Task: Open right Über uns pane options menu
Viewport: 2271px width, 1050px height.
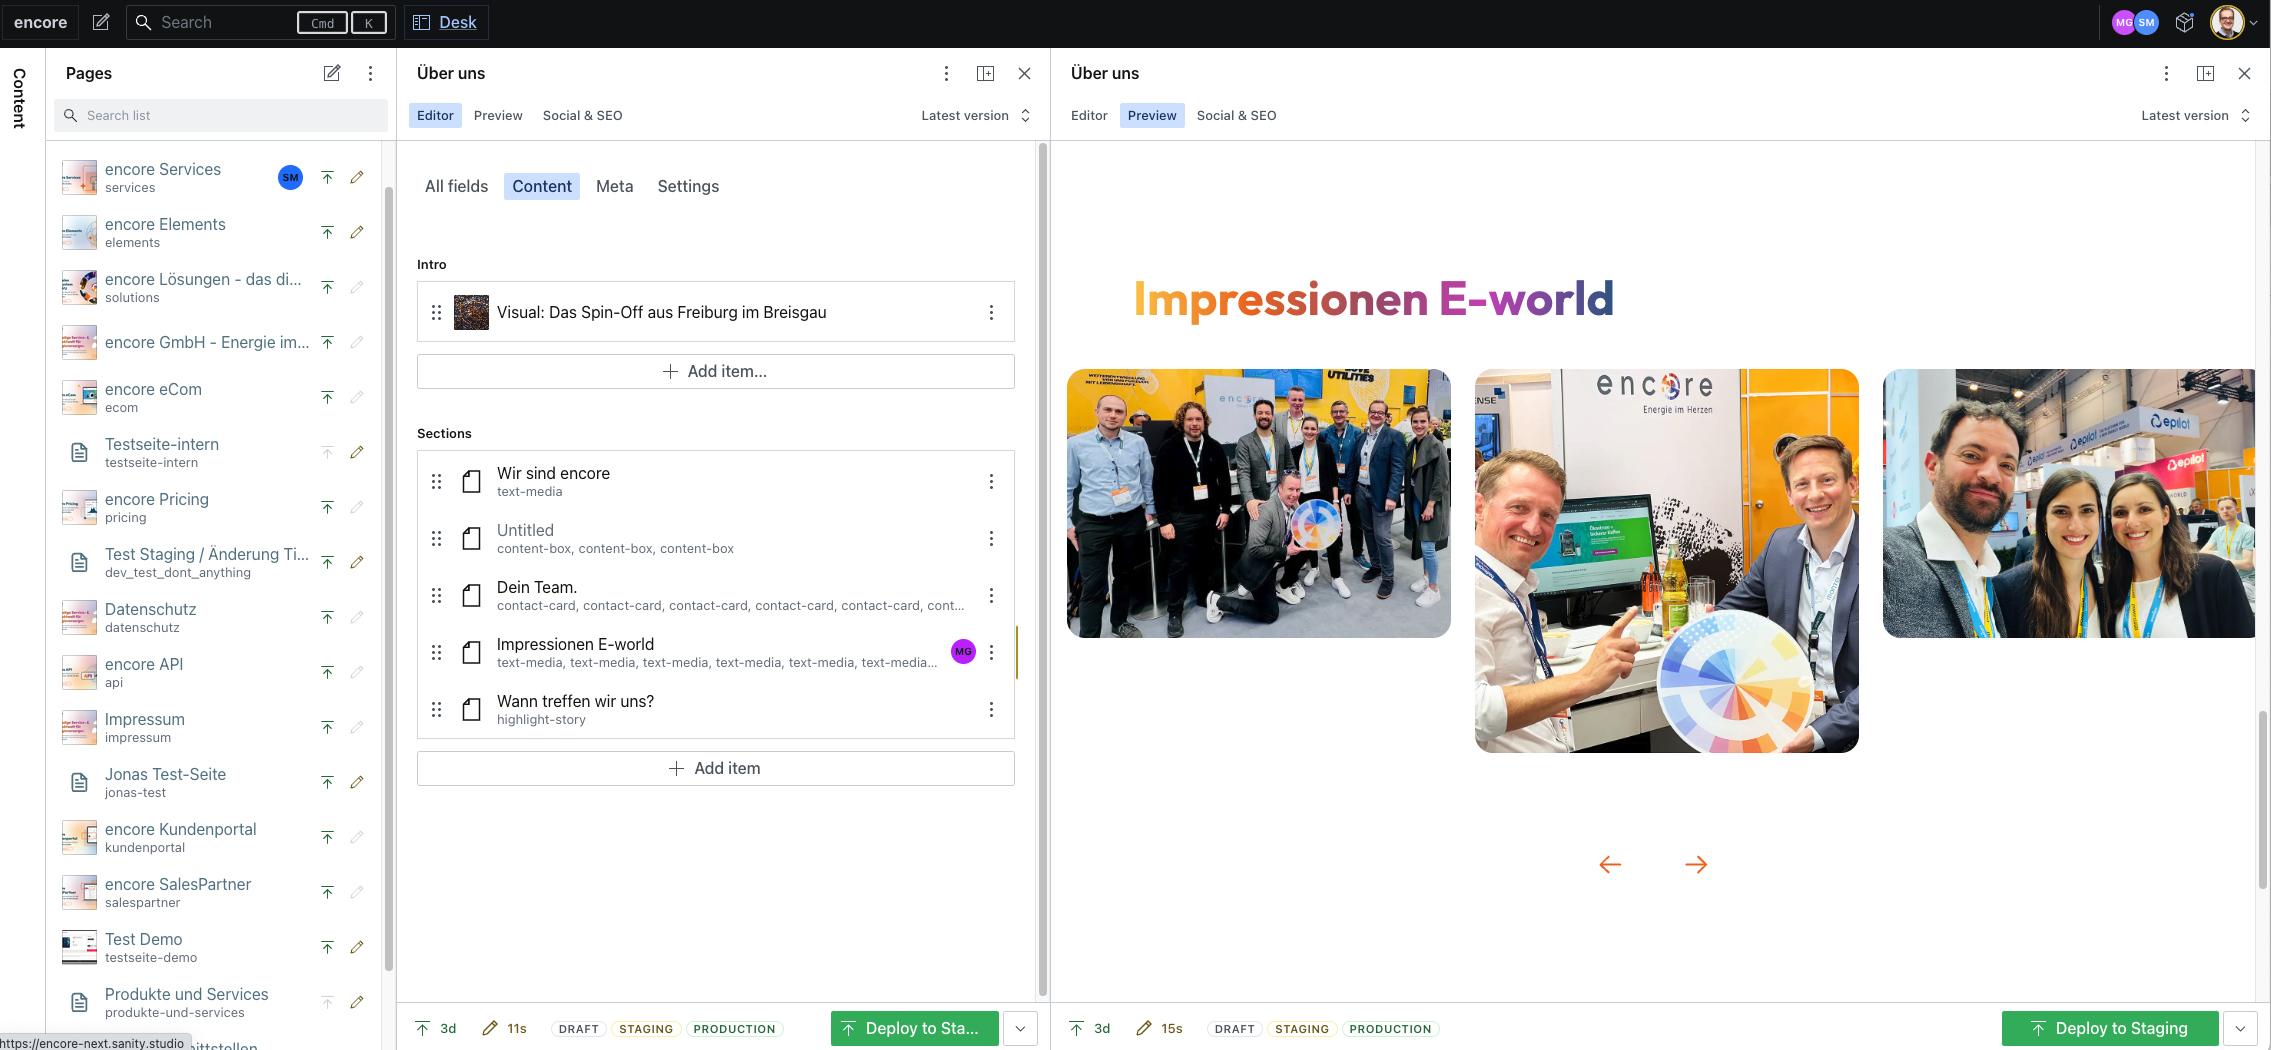Action: point(2166,73)
